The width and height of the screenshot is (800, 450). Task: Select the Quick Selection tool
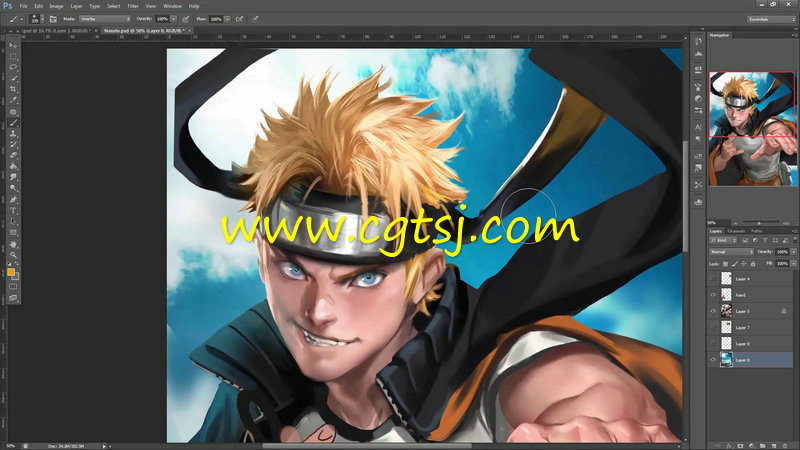13,78
